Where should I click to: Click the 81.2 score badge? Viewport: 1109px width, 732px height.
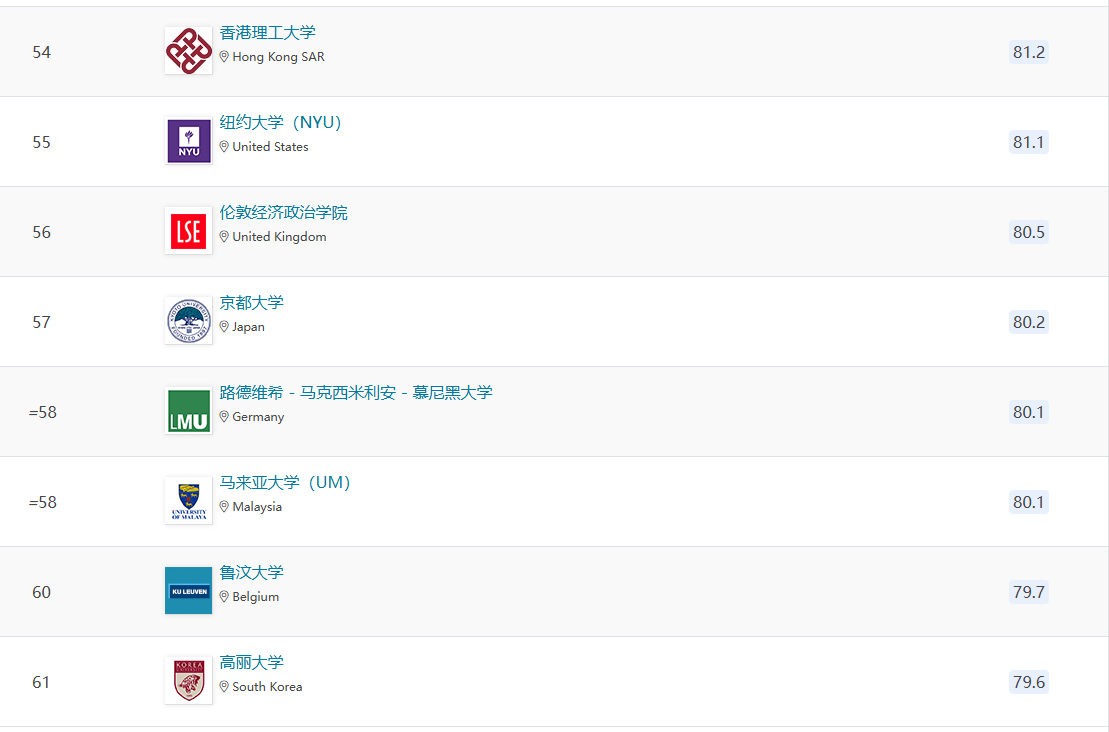point(1028,52)
